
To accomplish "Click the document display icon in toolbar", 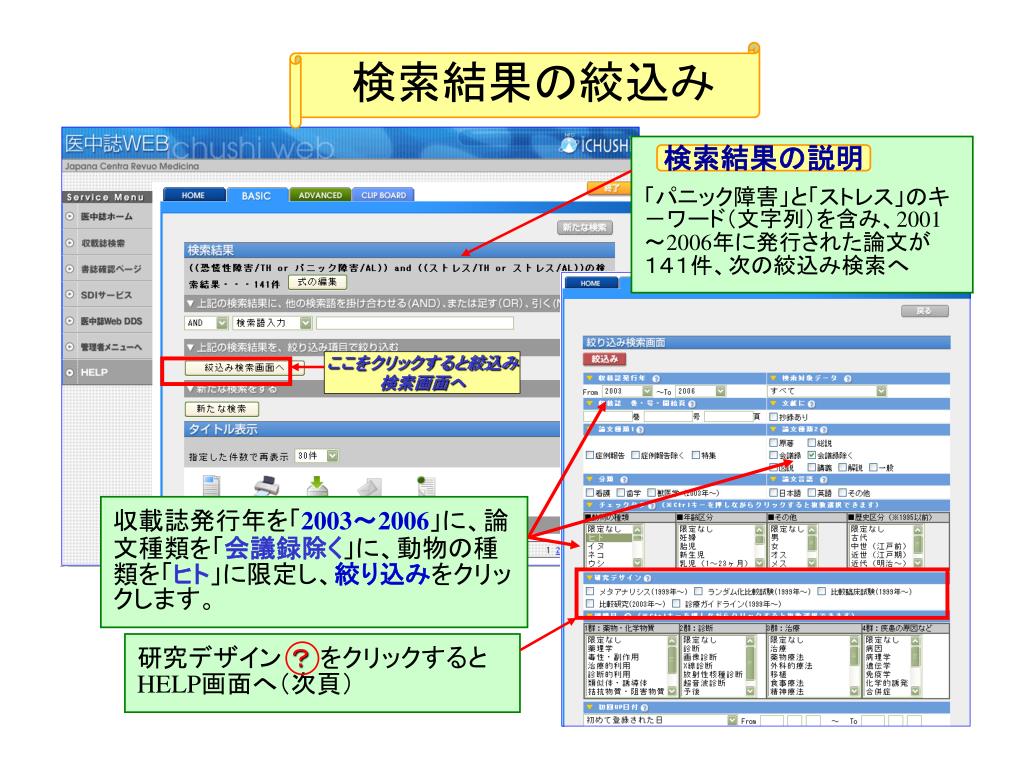I will coord(212,485).
